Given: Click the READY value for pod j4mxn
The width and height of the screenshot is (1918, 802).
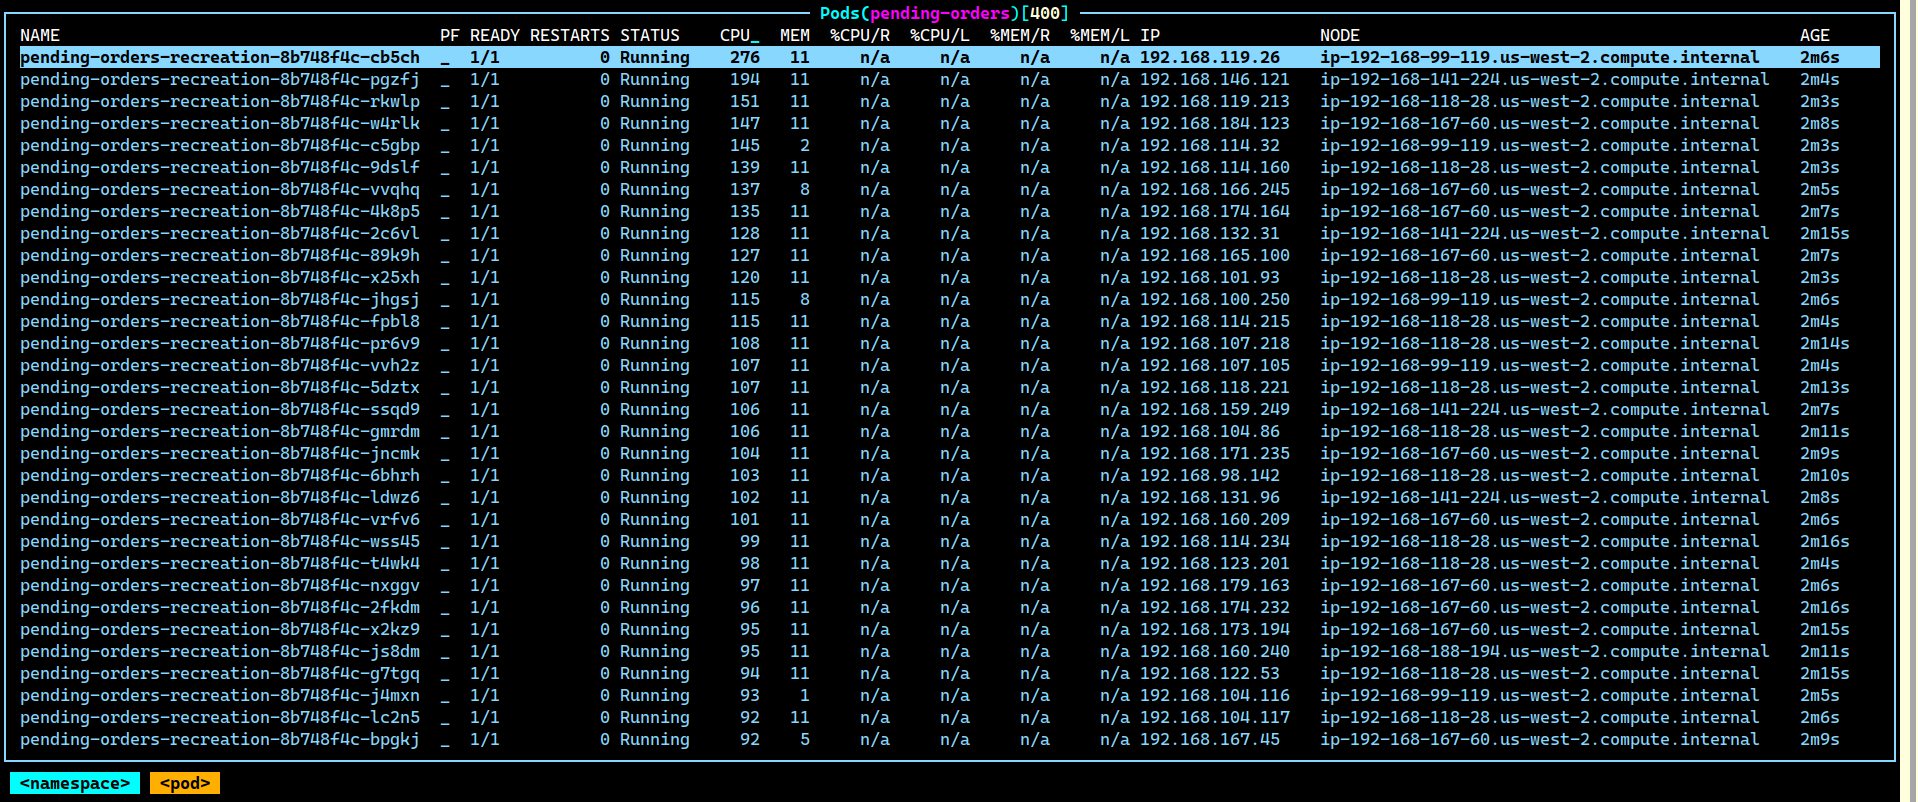Looking at the screenshot, I should 485,696.
